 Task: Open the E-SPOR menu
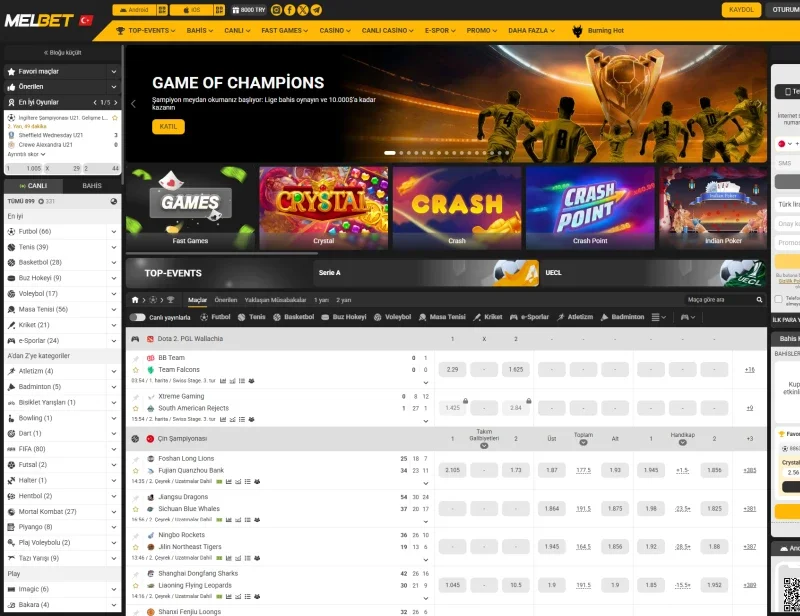[440, 31]
